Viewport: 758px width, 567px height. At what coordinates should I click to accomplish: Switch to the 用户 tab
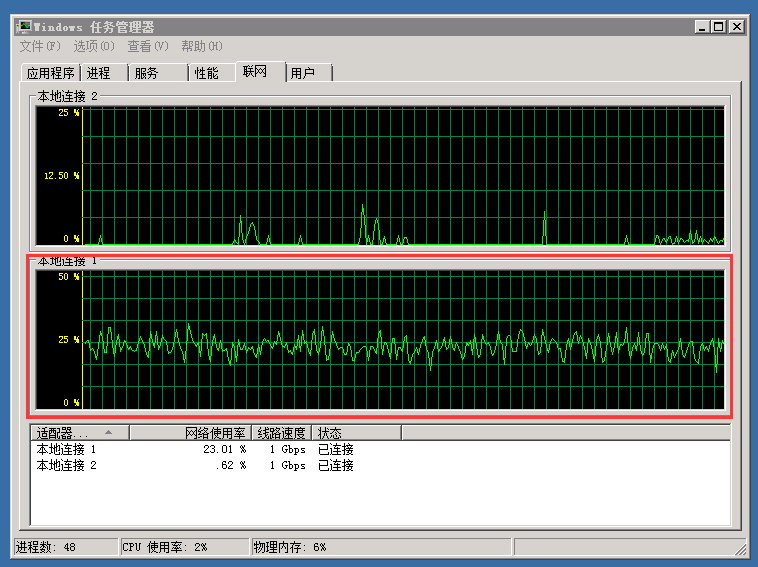pyautogui.click(x=309, y=73)
